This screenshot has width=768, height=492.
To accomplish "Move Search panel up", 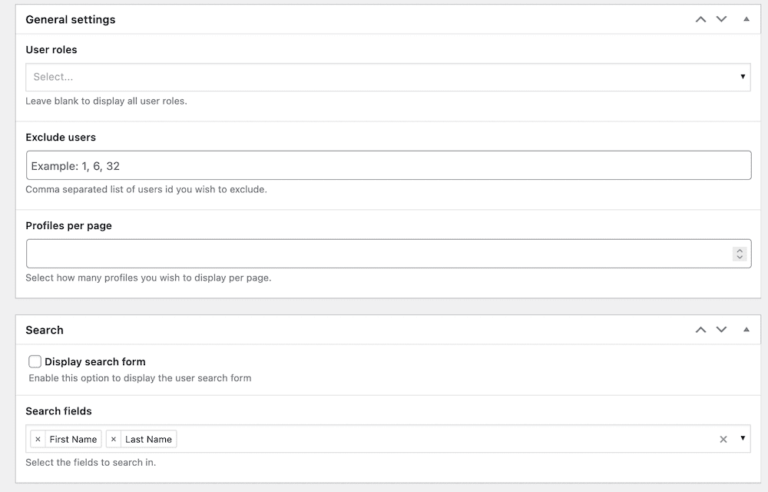I will coord(701,330).
